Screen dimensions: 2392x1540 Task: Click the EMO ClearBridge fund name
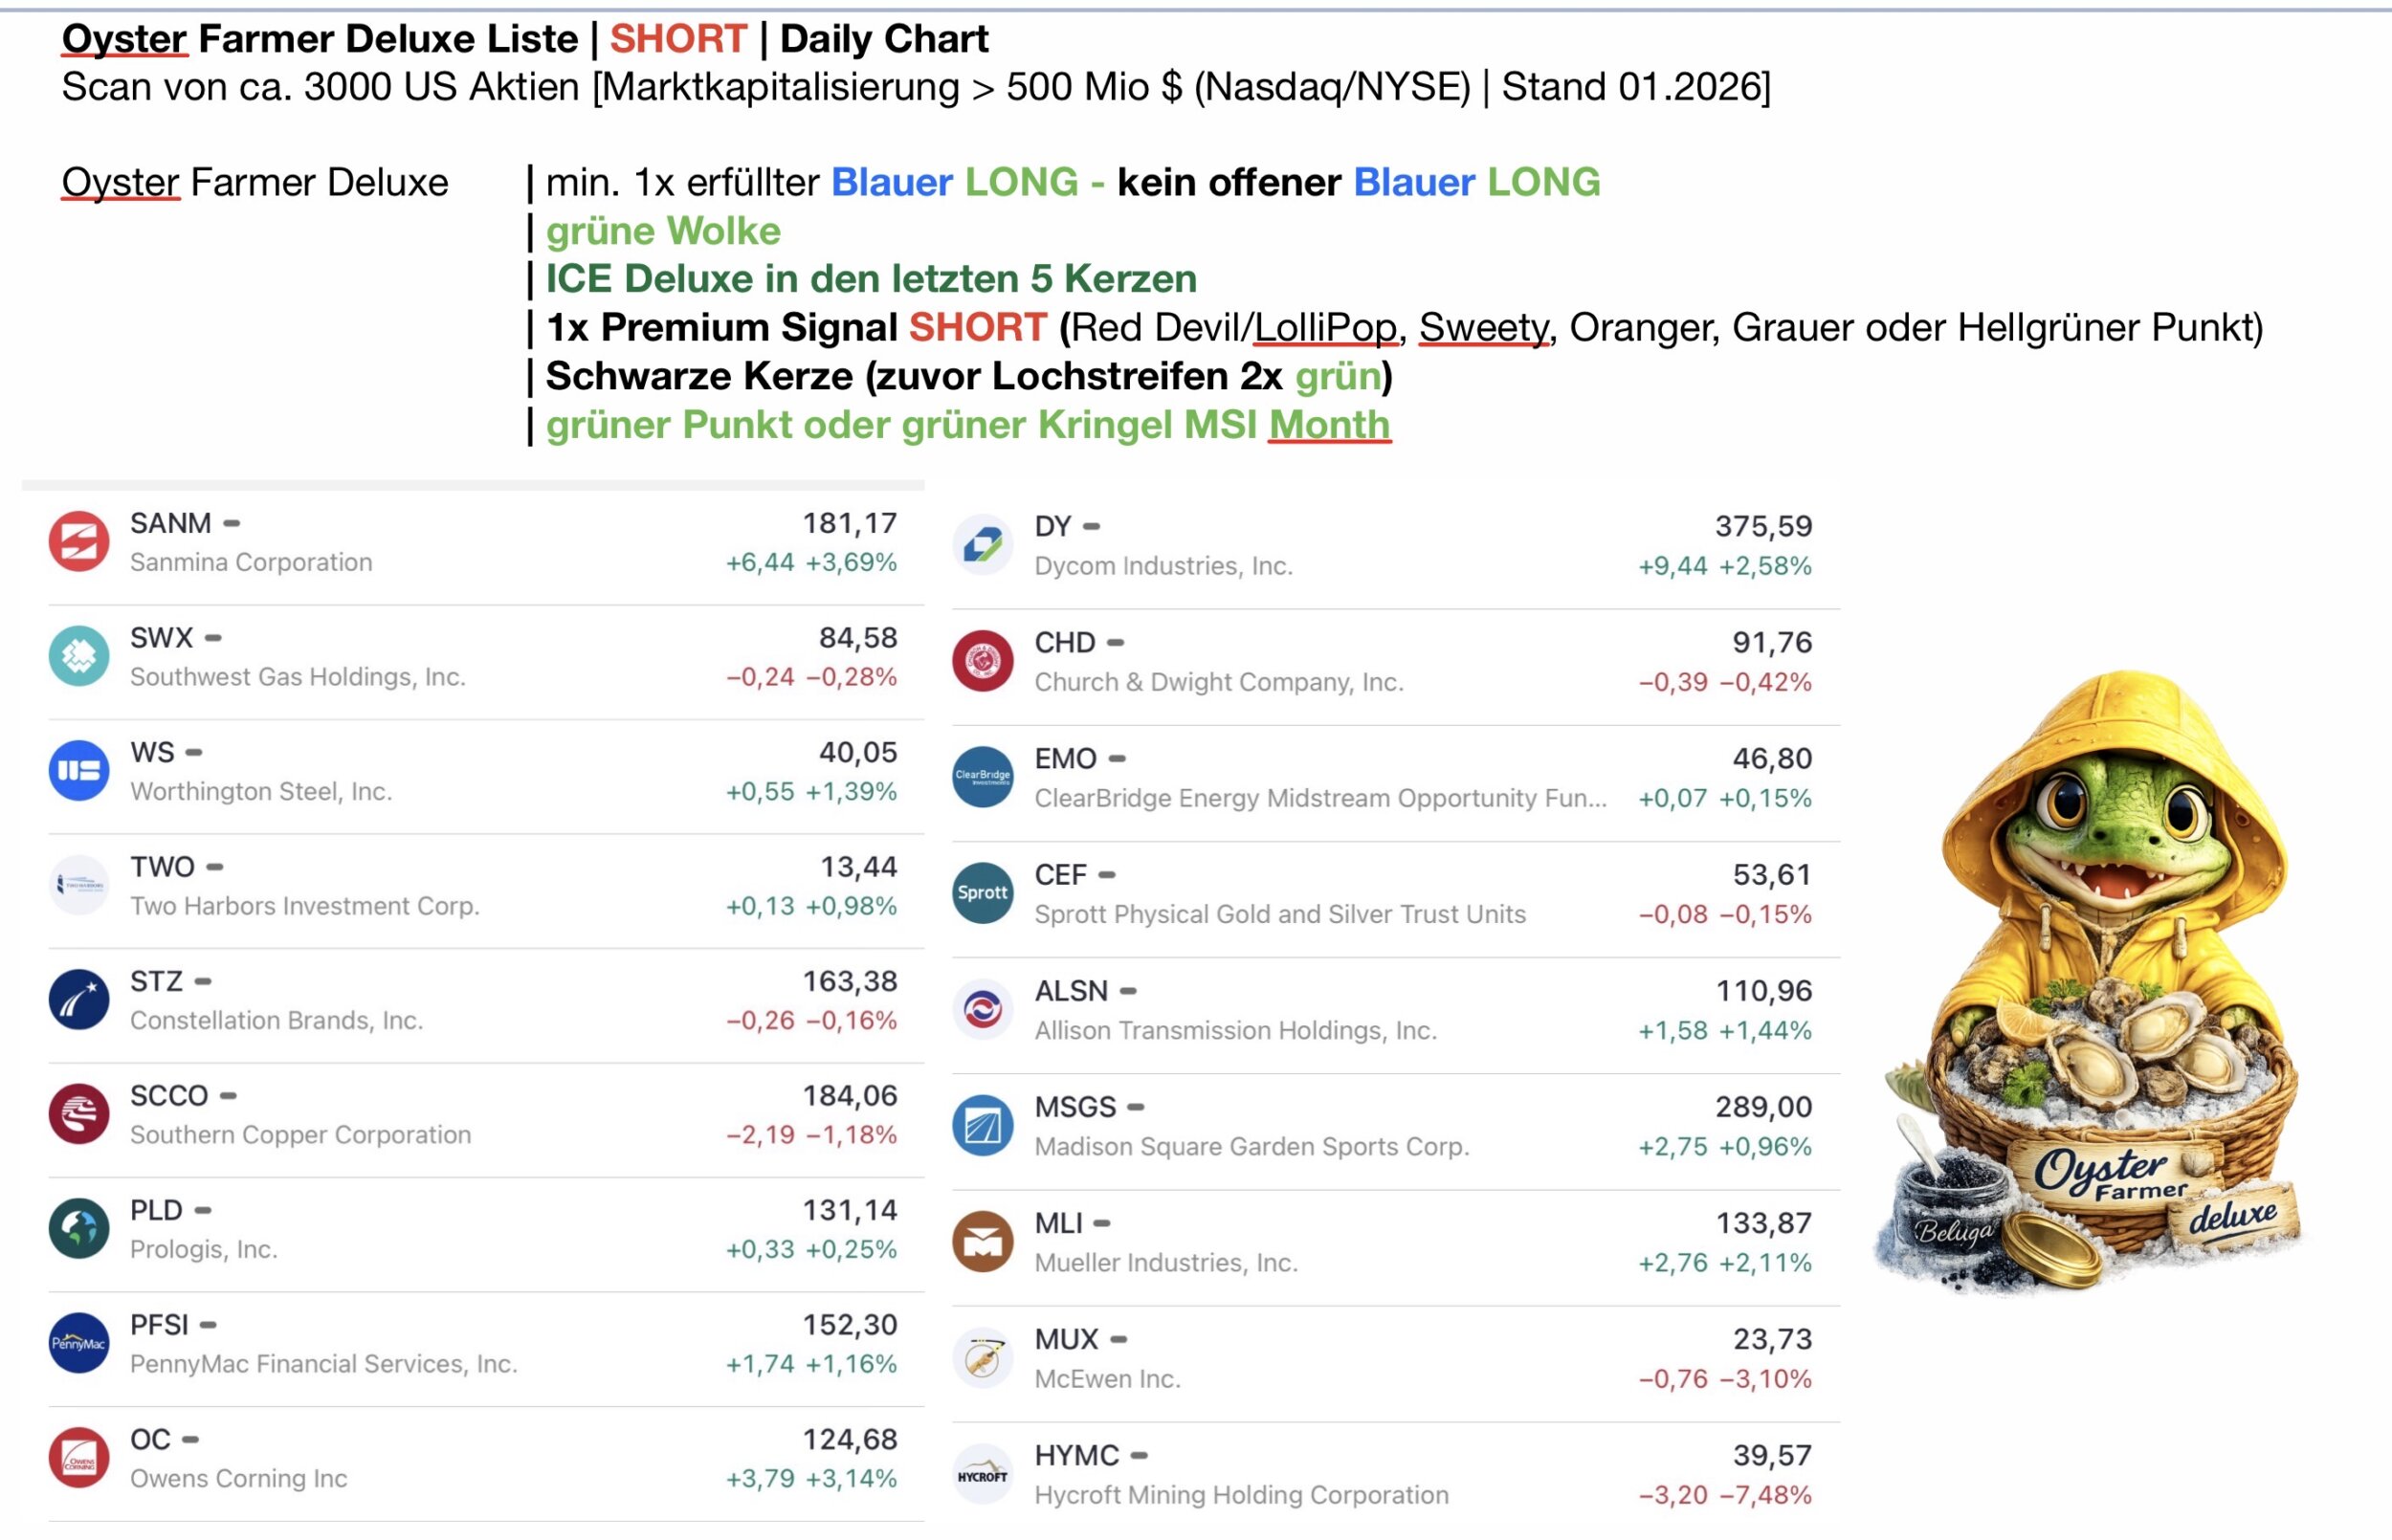1320,798
